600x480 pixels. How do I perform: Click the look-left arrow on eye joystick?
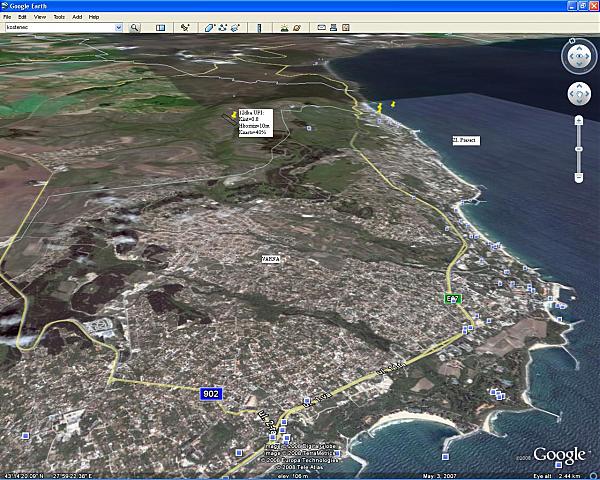(571, 57)
